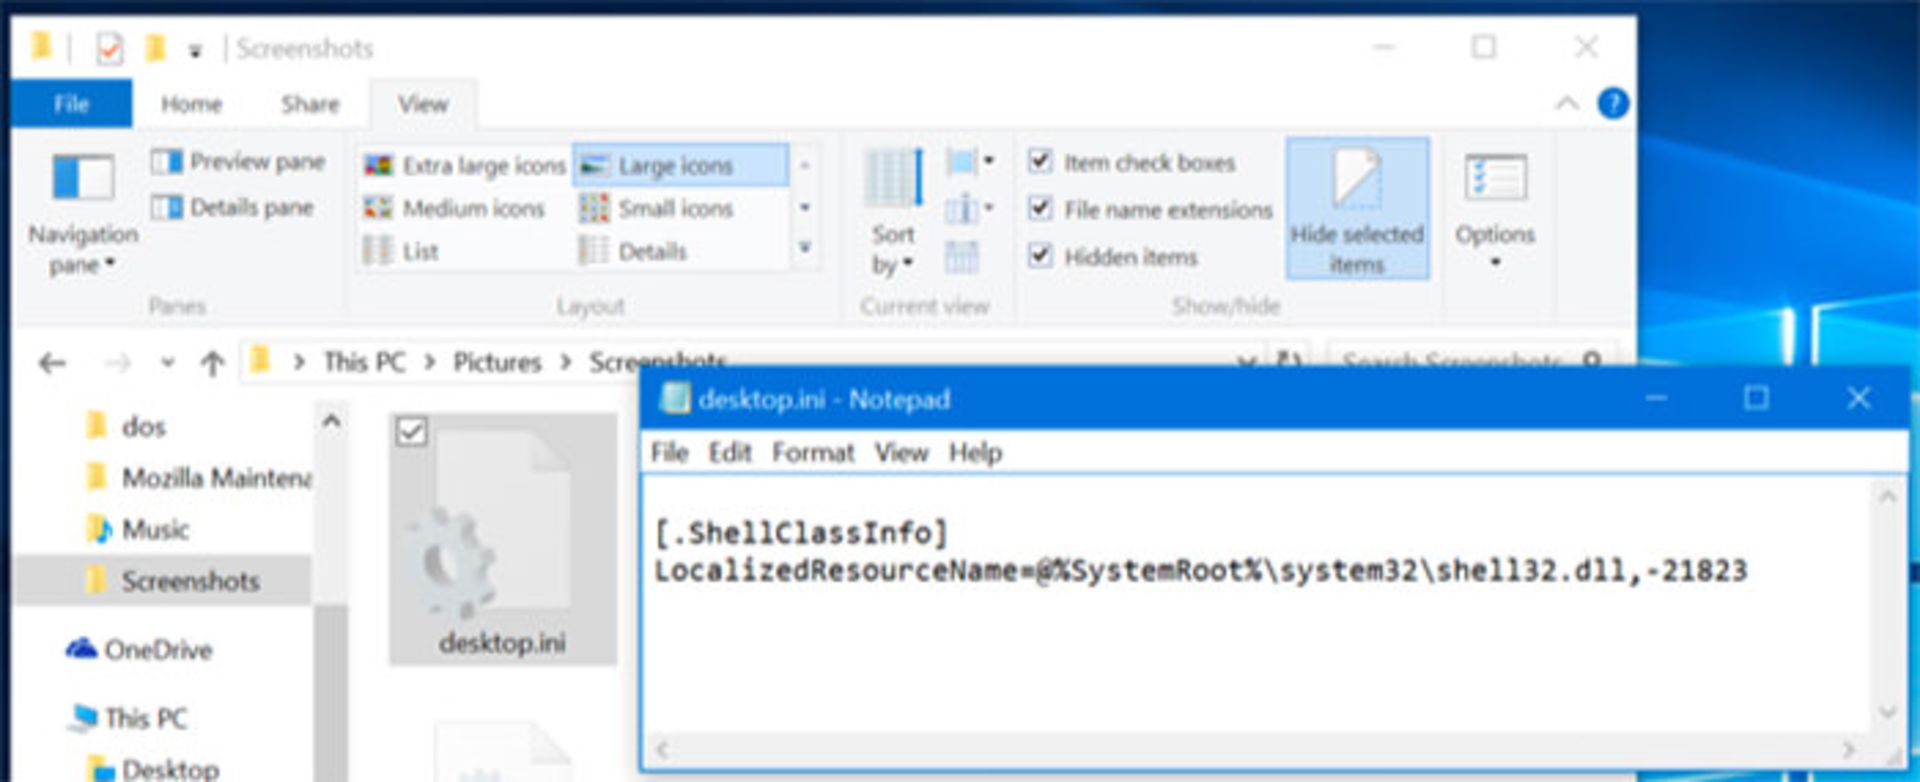The height and width of the screenshot is (782, 1920).
Task: Open the Help question mark icon
Action: coord(1612,104)
